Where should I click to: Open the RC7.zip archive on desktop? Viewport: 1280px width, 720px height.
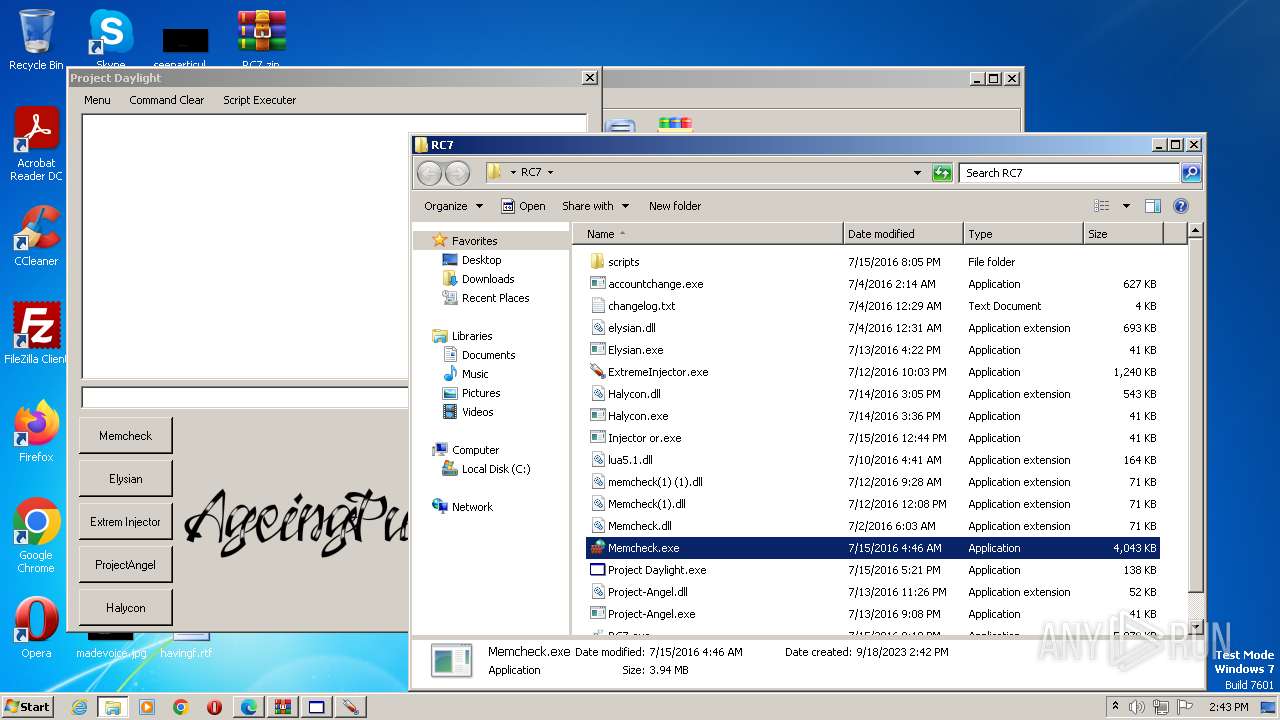pyautogui.click(x=261, y=40)
